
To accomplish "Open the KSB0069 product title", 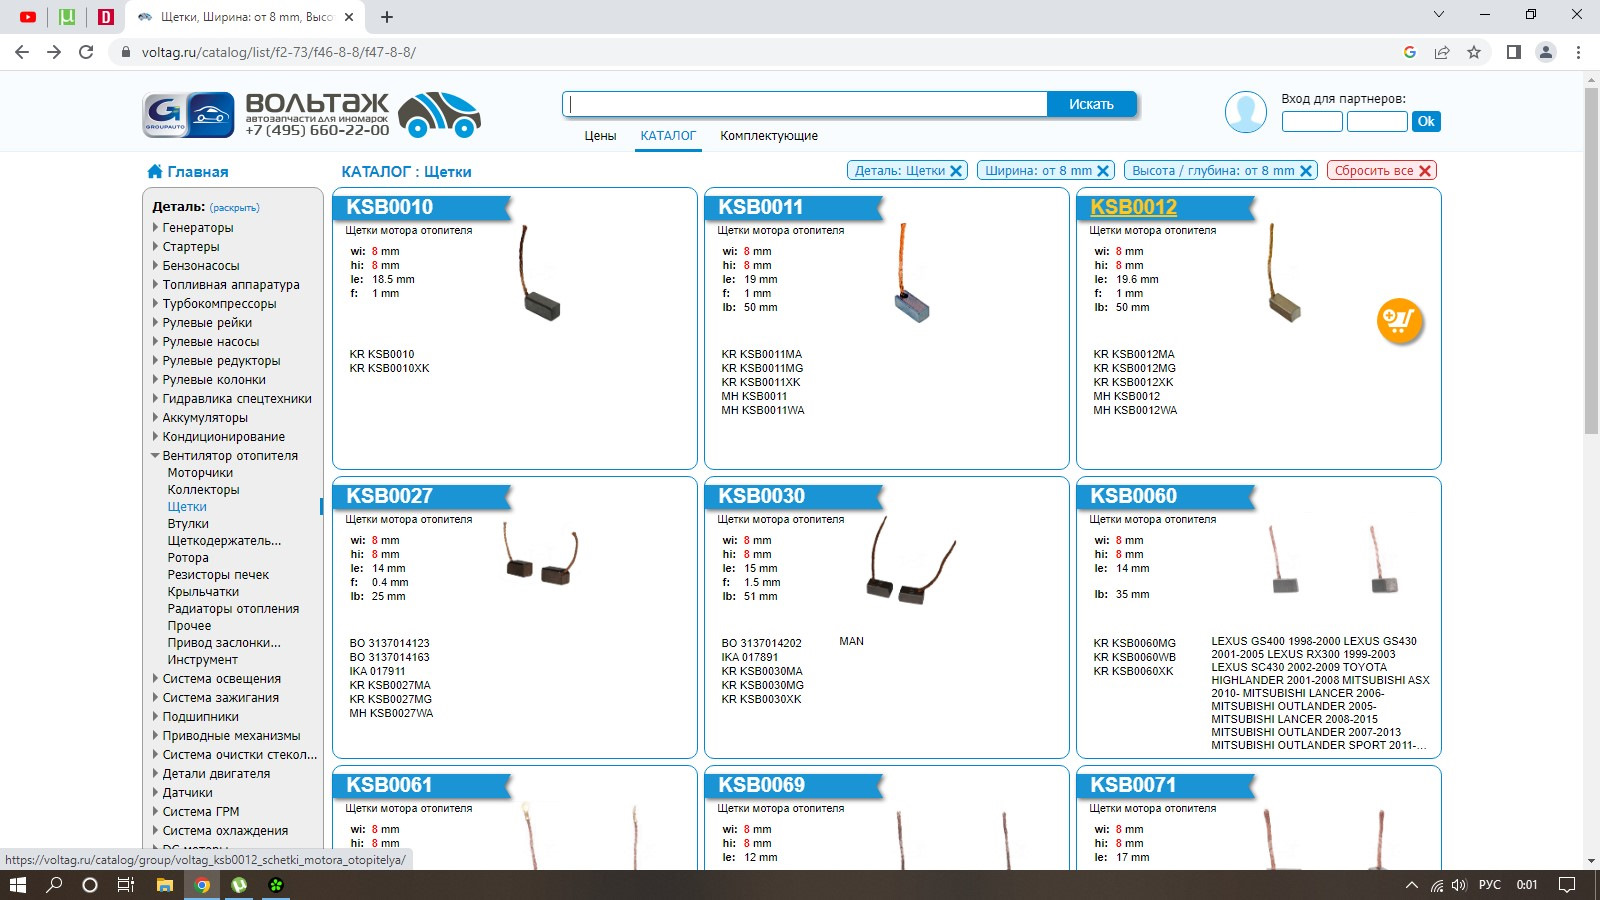I will pyautogui.click(x=761, y=785).
